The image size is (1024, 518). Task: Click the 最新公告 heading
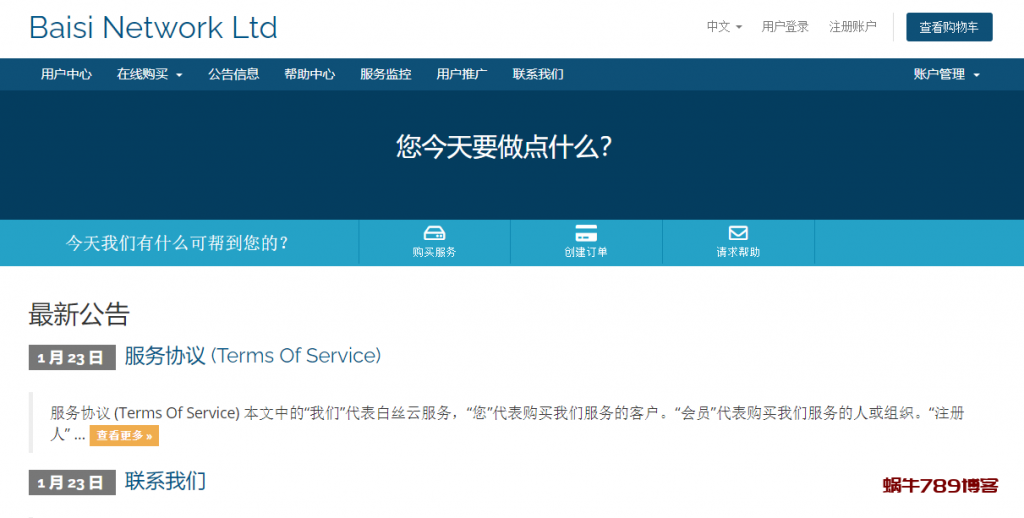coord(79,314)
